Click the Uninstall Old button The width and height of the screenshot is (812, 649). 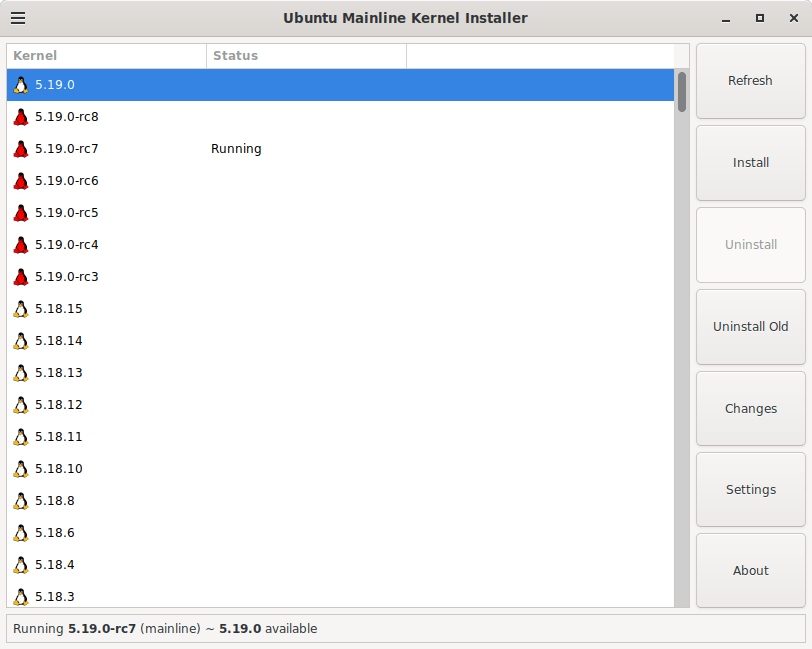(750, 327)
